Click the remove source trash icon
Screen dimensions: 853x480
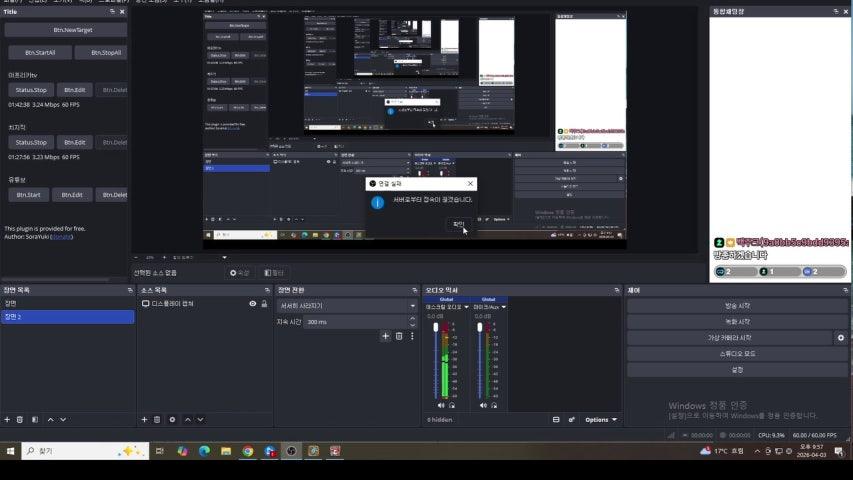pyautogui.click(x=157, y=420)
